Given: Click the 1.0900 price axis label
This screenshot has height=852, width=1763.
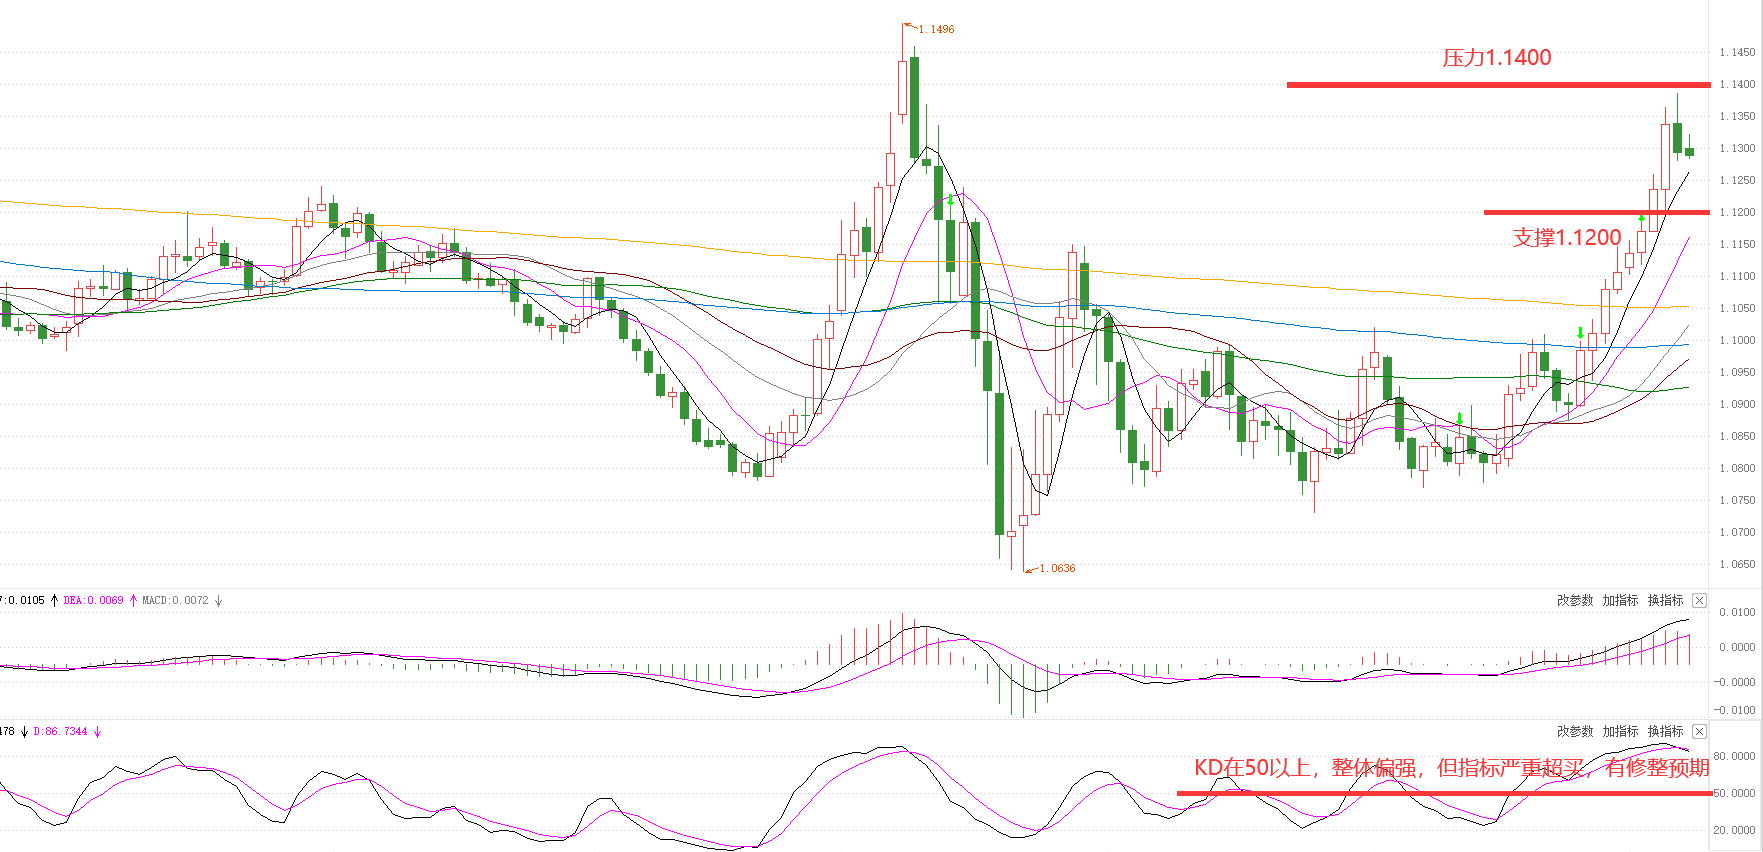Looking at the screenshot, I should point(1737,404).
